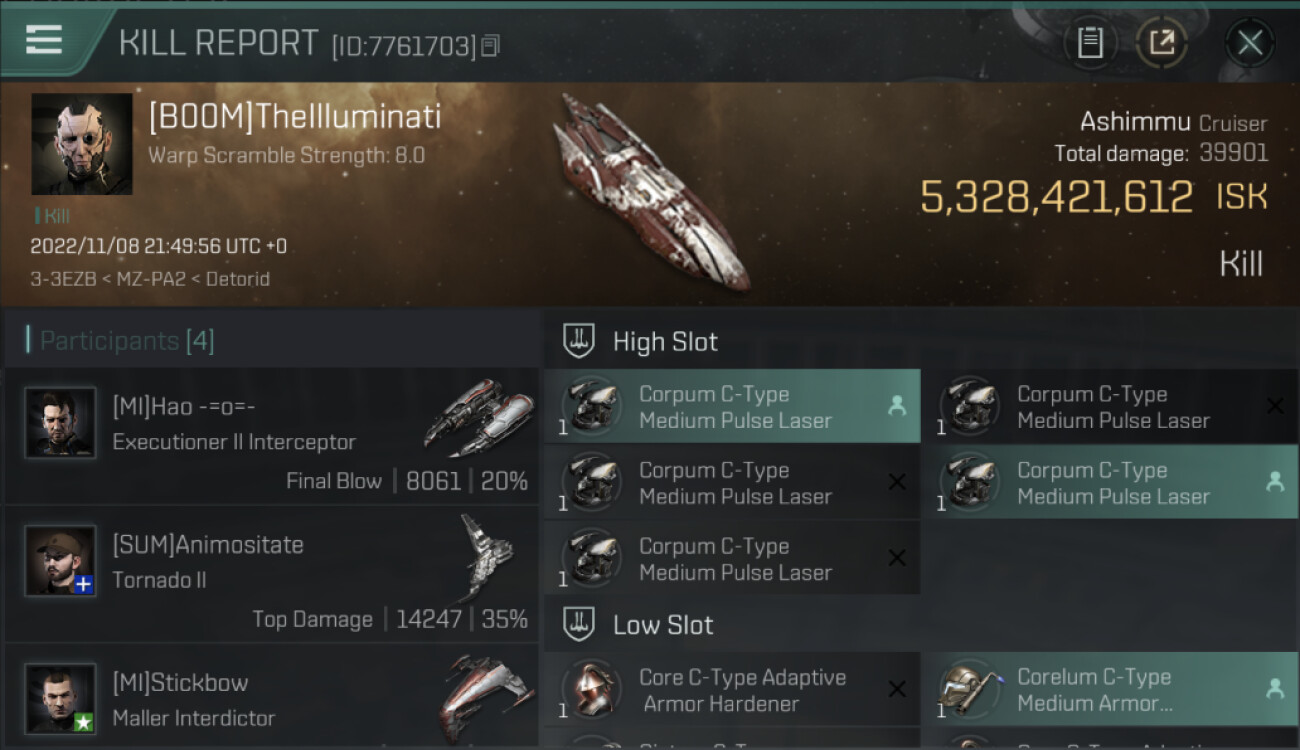
Task: Select the first Corpum C-Type Medium Pulse Laser
Action: [732, 407]
